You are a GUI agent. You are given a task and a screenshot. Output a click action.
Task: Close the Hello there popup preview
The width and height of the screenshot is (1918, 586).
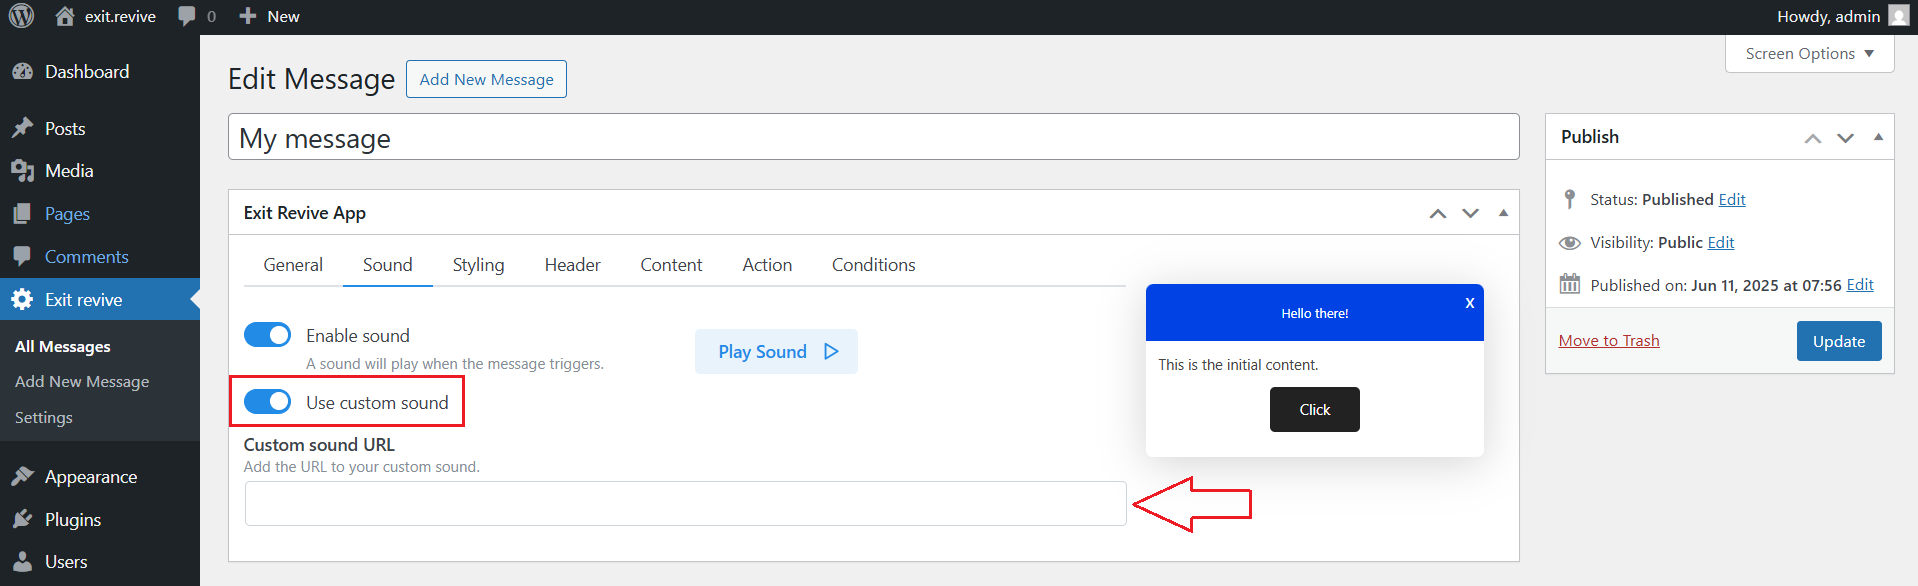(x=1469, y=303)
